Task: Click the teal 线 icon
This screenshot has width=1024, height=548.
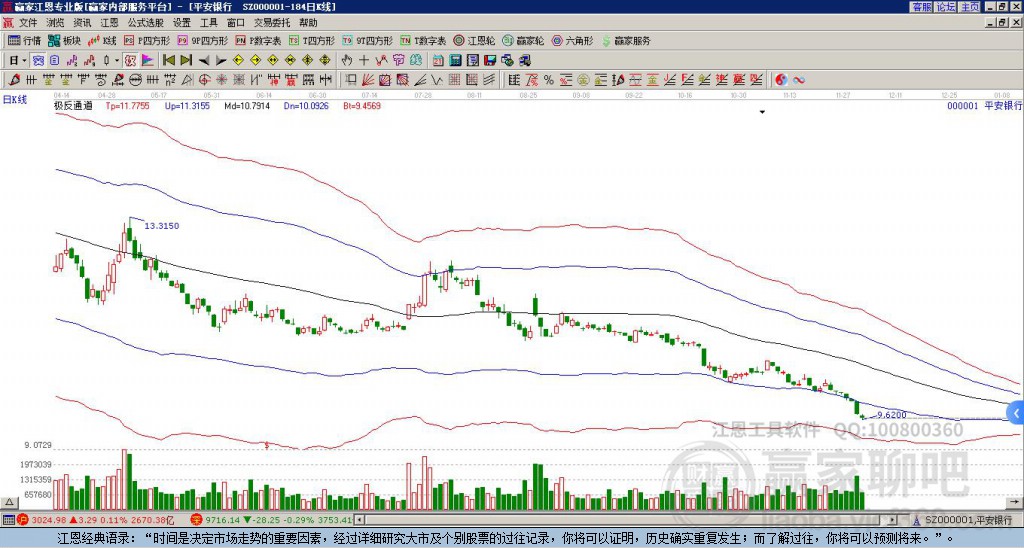Action: click(x=416, y=61)
